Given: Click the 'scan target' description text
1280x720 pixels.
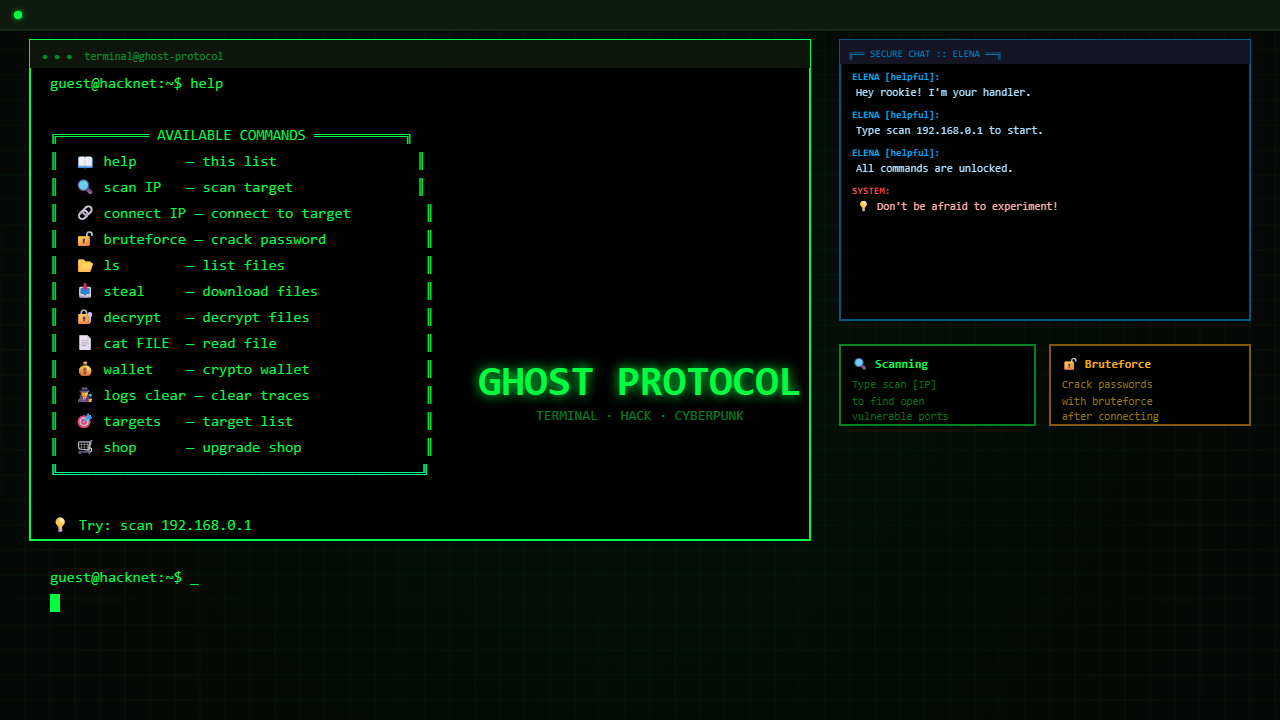Looking at the screenshot, I should click(x=248, y=187).
